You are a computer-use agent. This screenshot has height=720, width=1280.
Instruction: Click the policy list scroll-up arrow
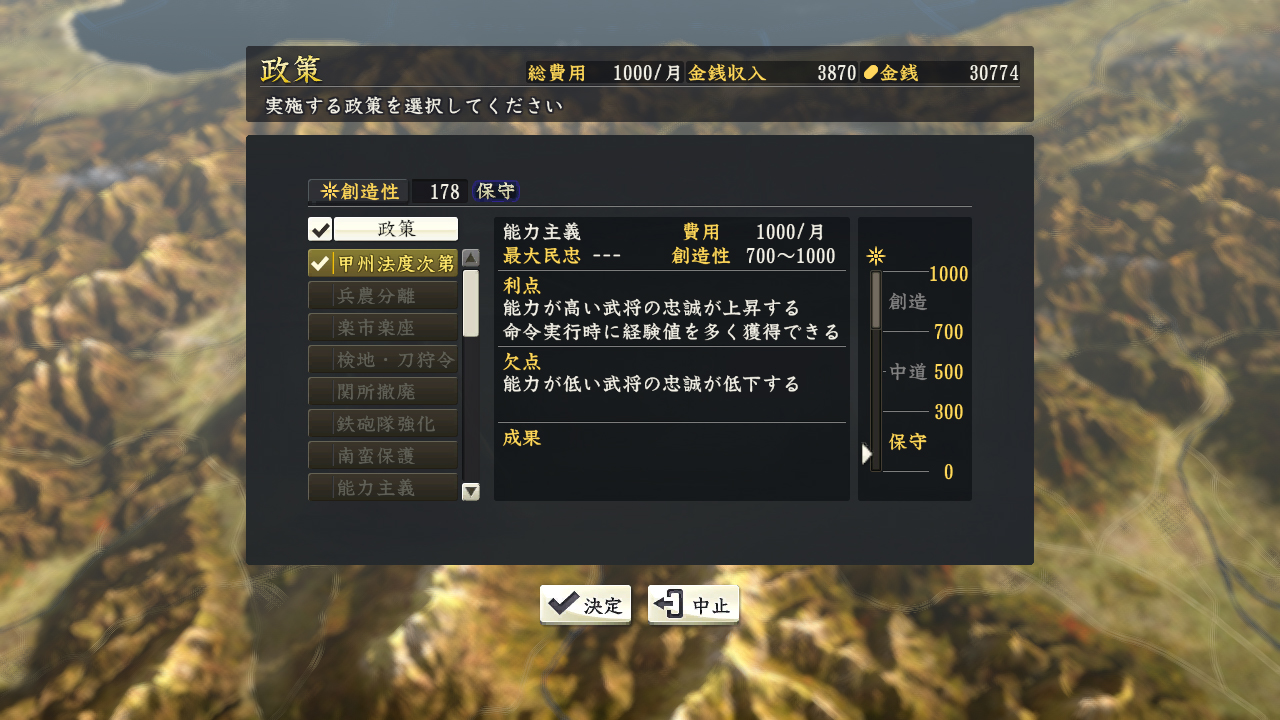pyautogui.click(x=471, y=257)
